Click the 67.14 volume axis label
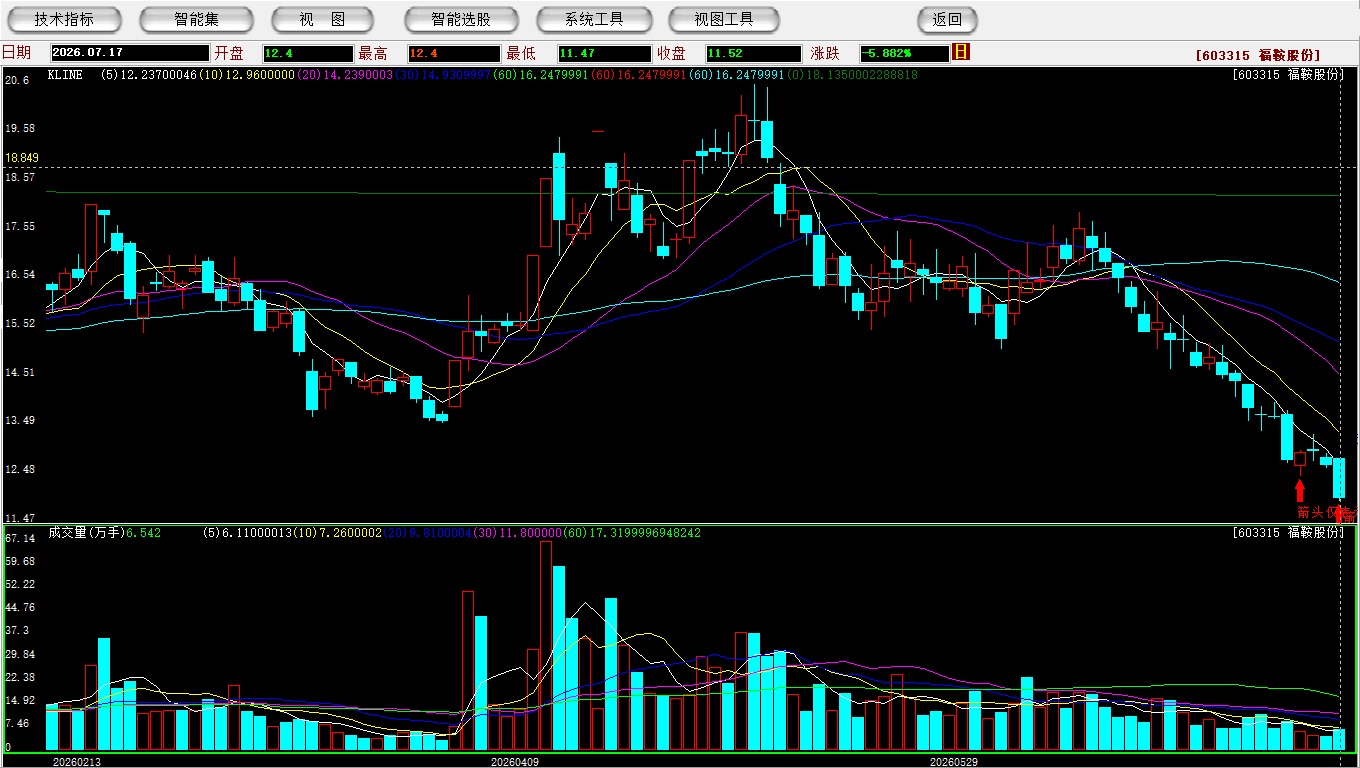 click(x=20, y=538)
